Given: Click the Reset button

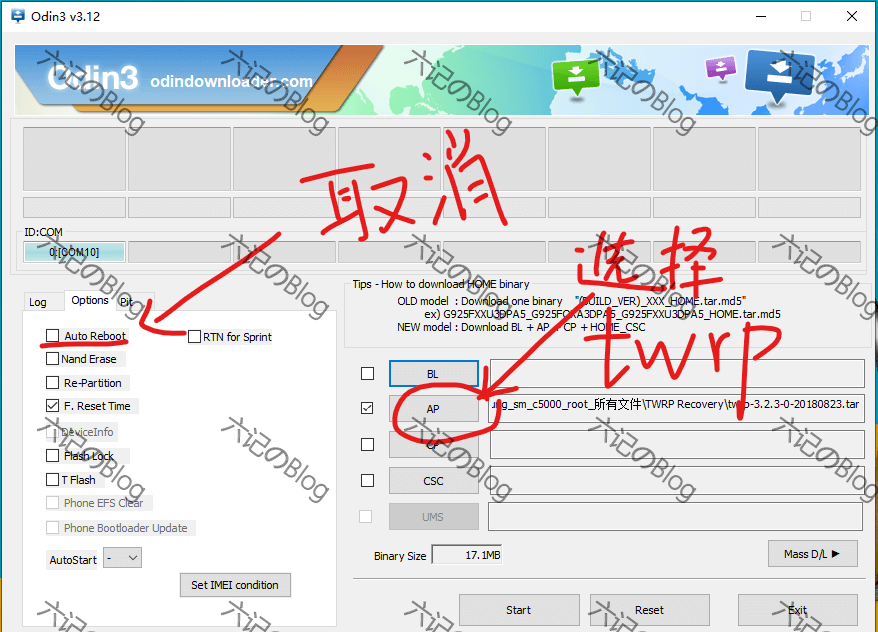Looking at the screenshot, I should (650, 610).
